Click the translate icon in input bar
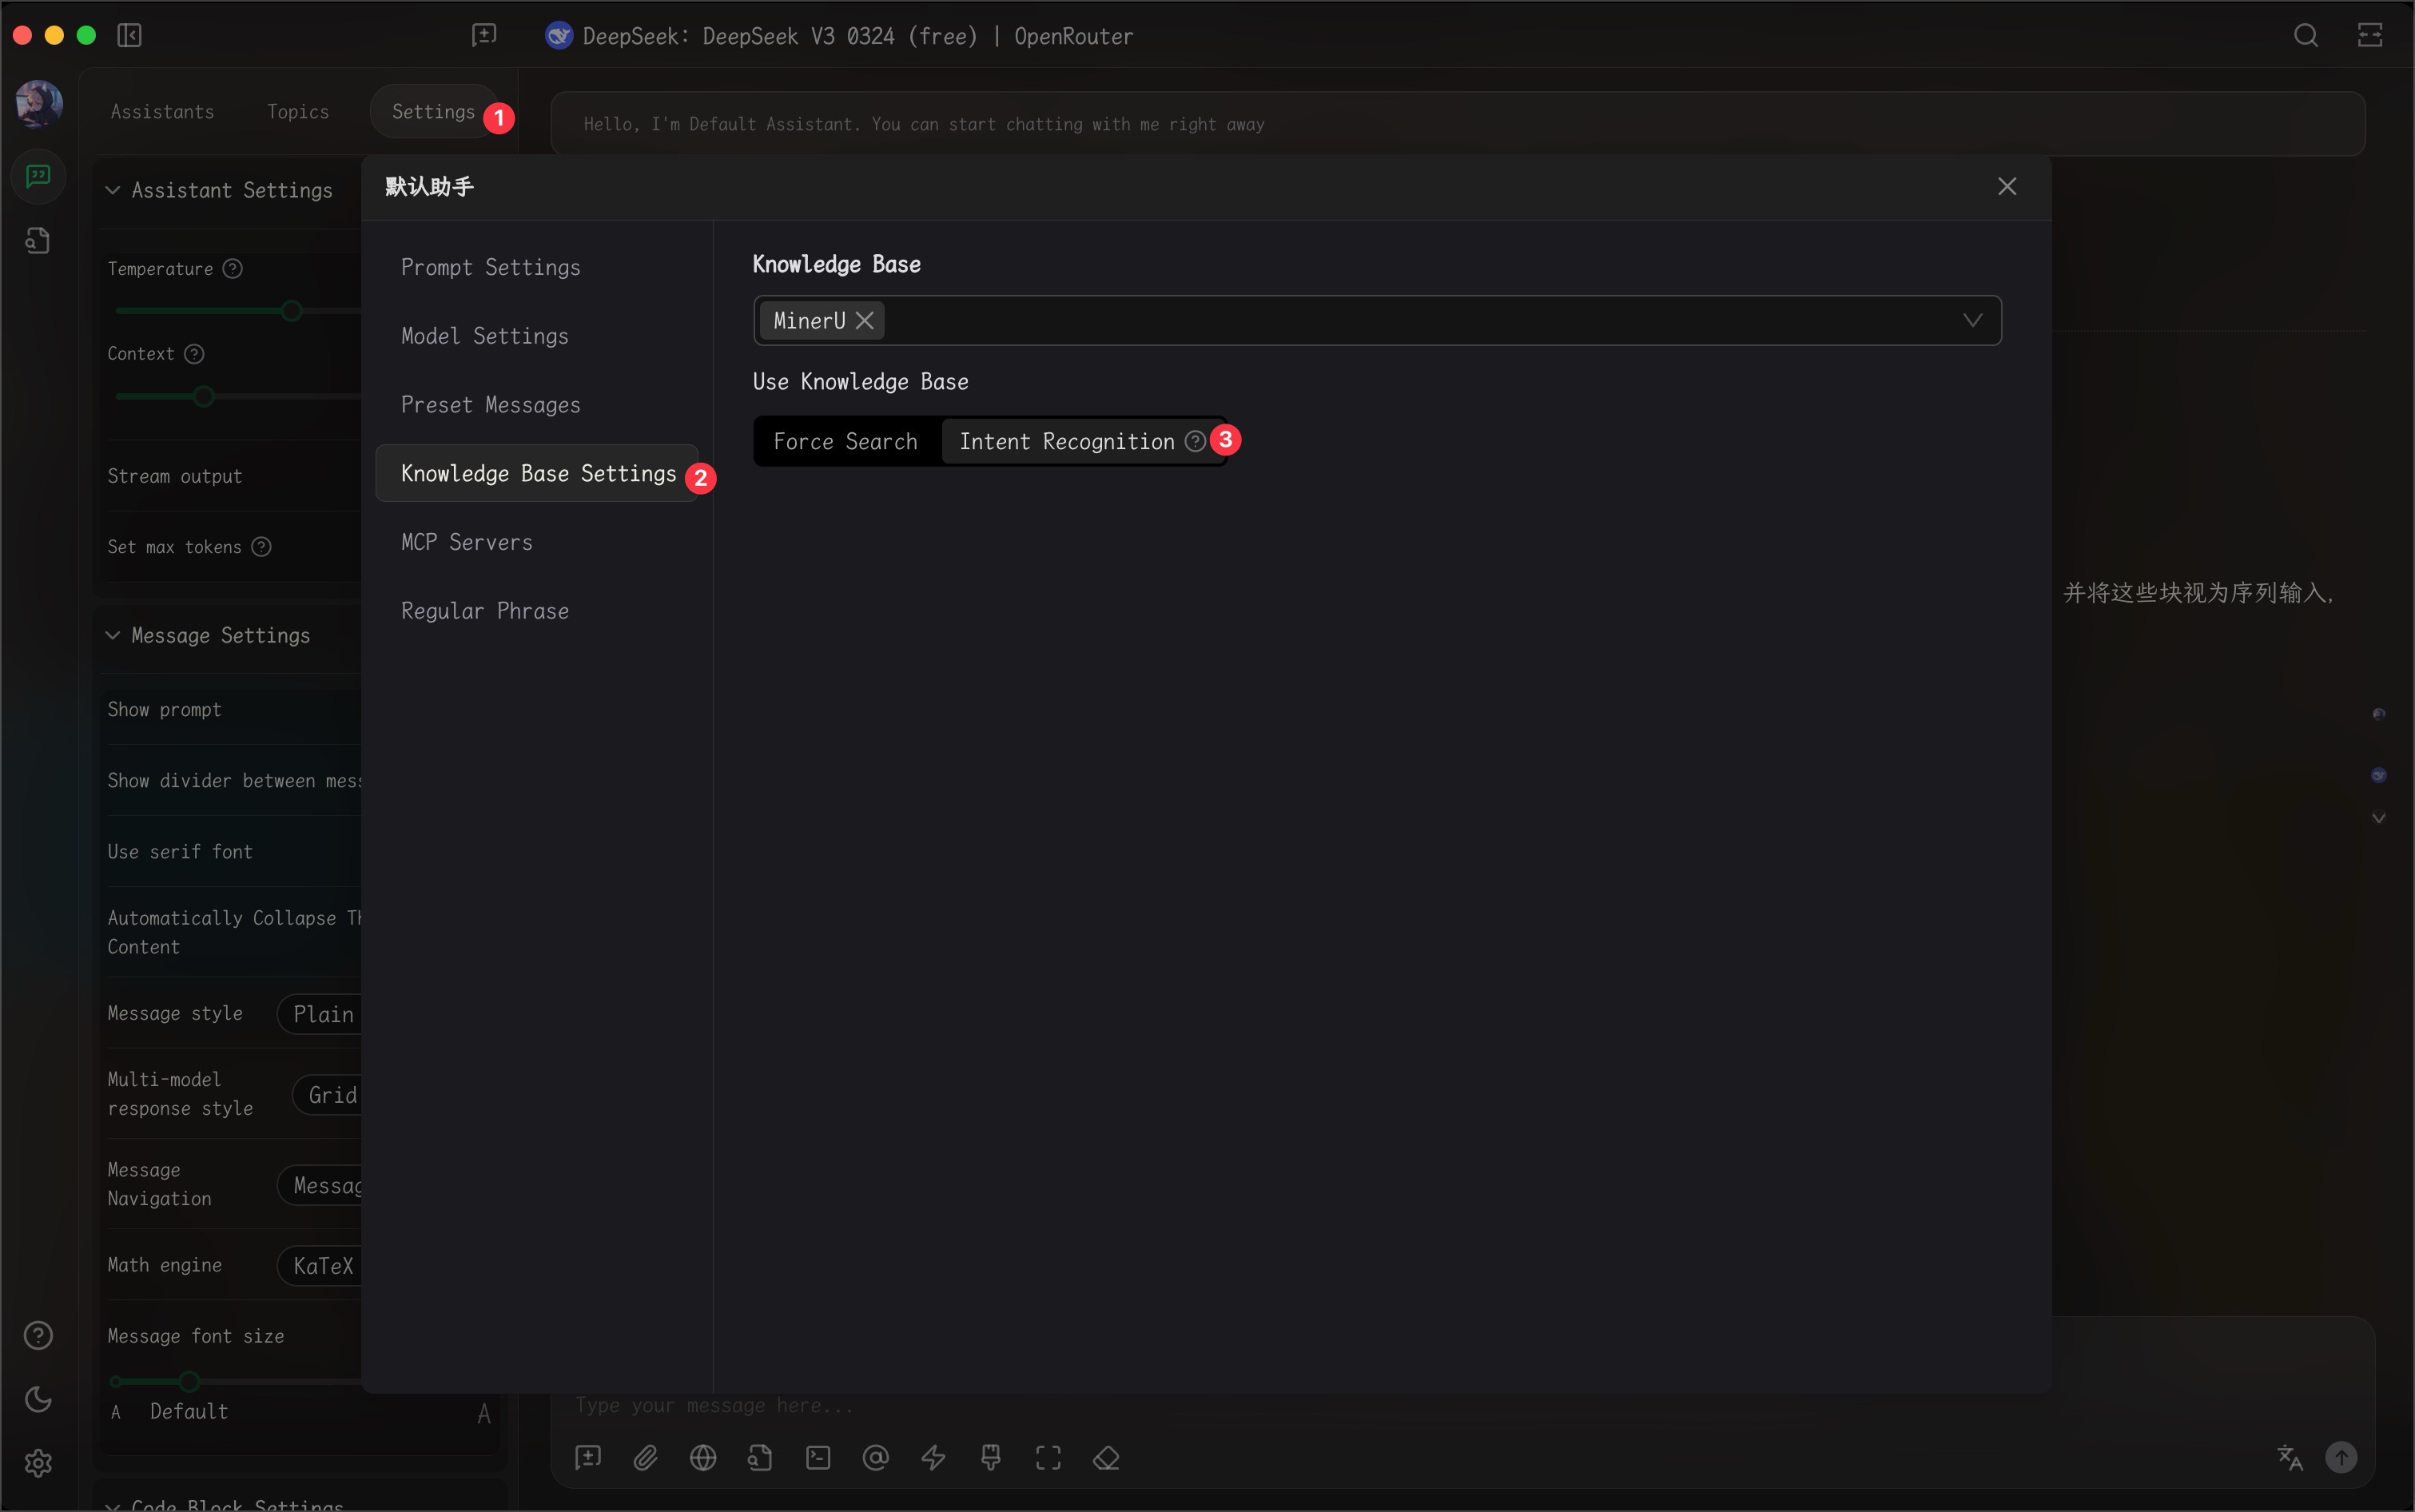The height and width of the screenshot is (1512, 2415). 2289,1458
